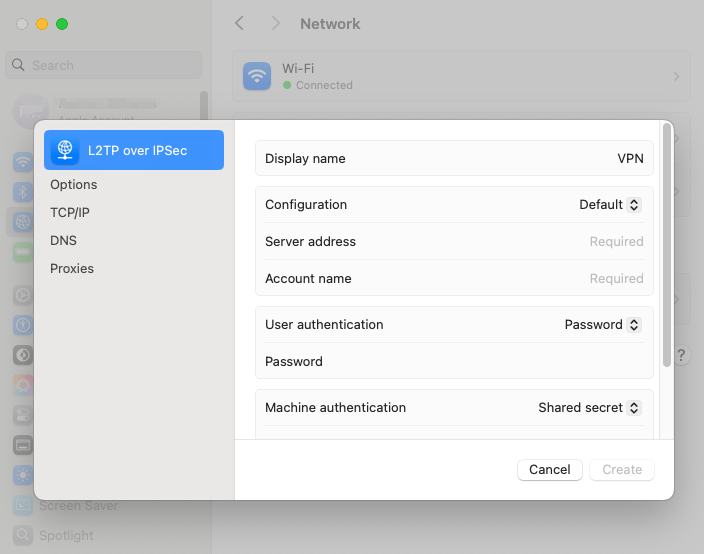Click the green Battery sidebar icon
The width and height of the screenshot is (704, 554).
23,251
